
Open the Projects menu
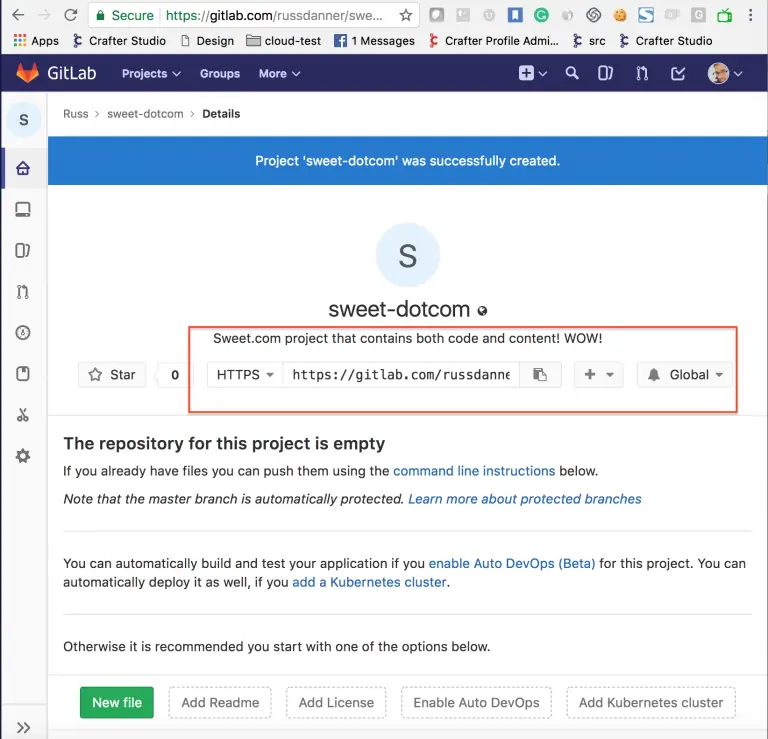click(151, 73)
